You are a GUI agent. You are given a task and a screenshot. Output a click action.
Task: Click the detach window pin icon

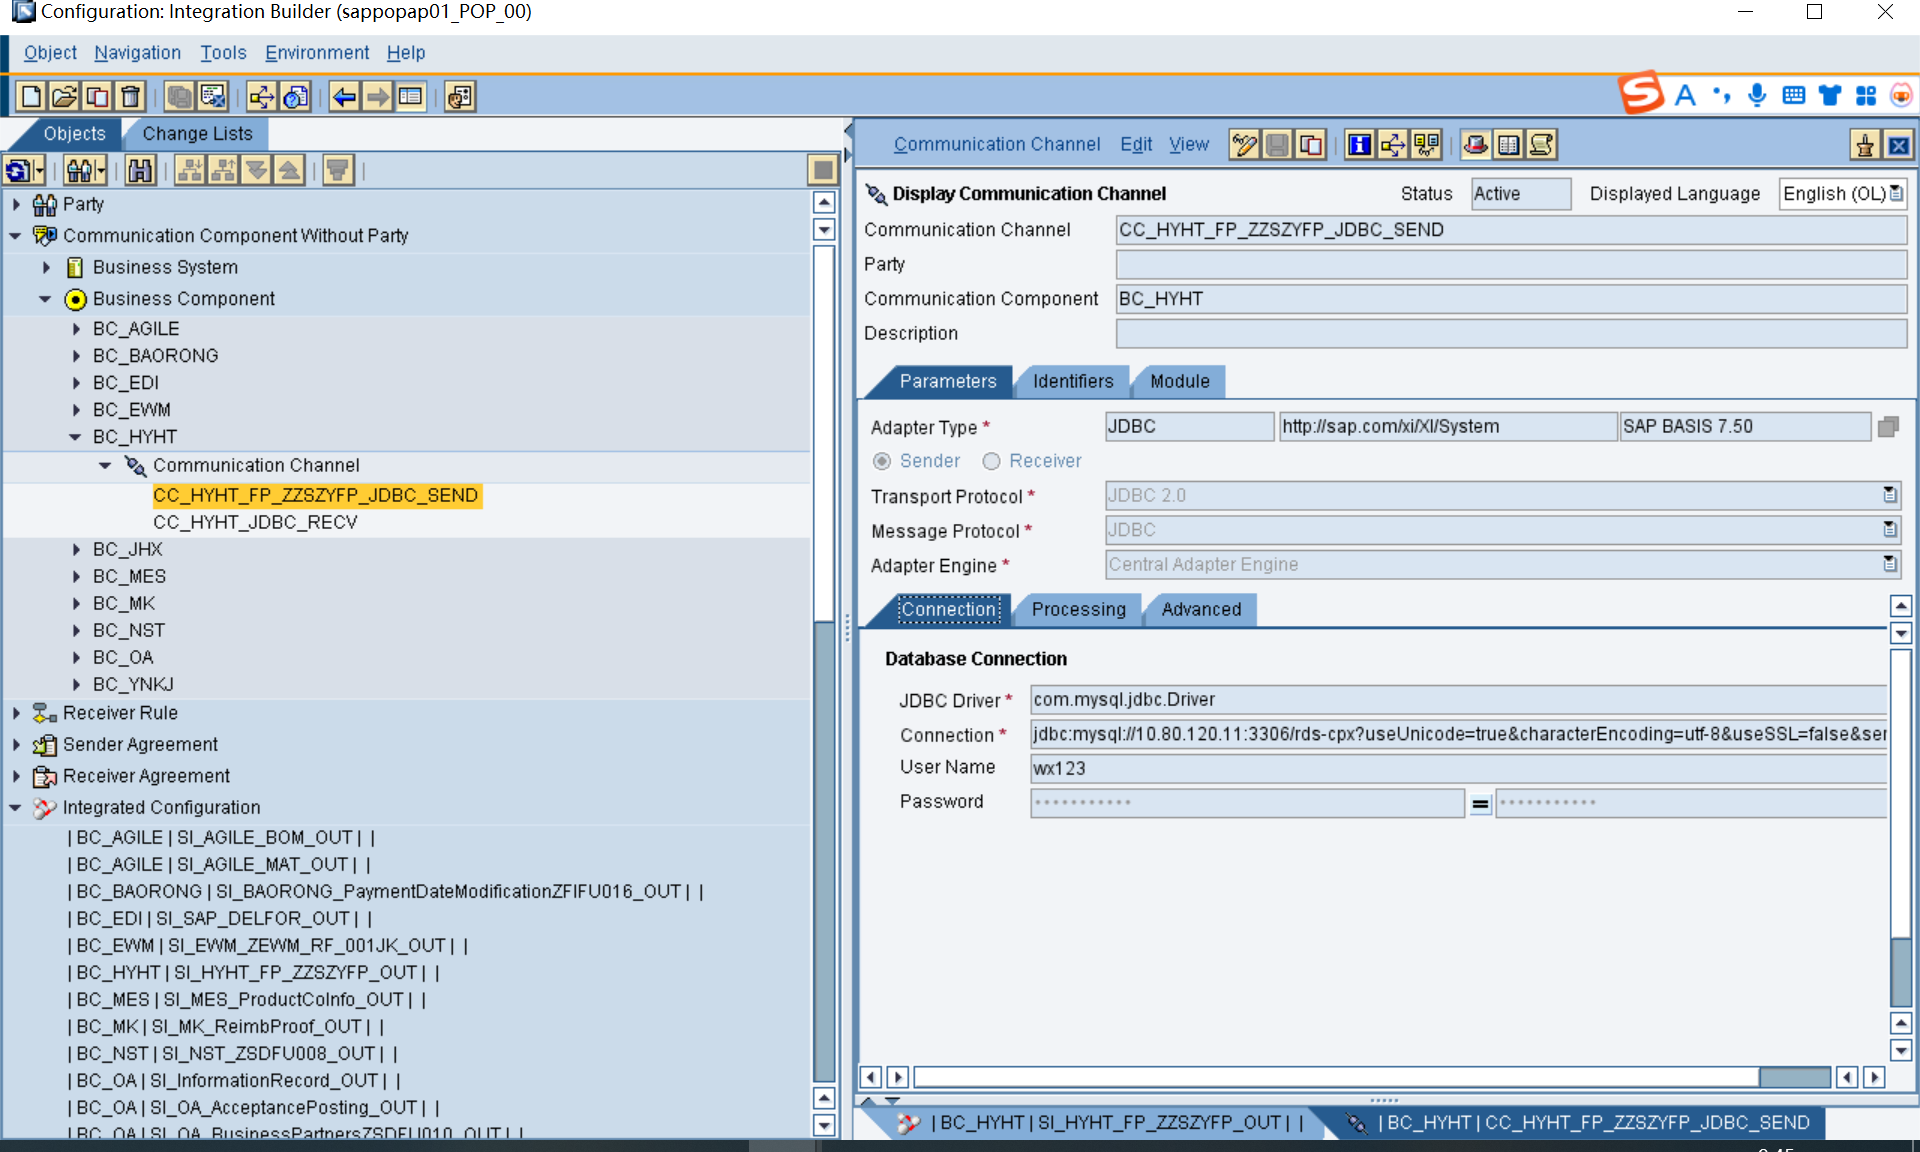pos(1865,146)
